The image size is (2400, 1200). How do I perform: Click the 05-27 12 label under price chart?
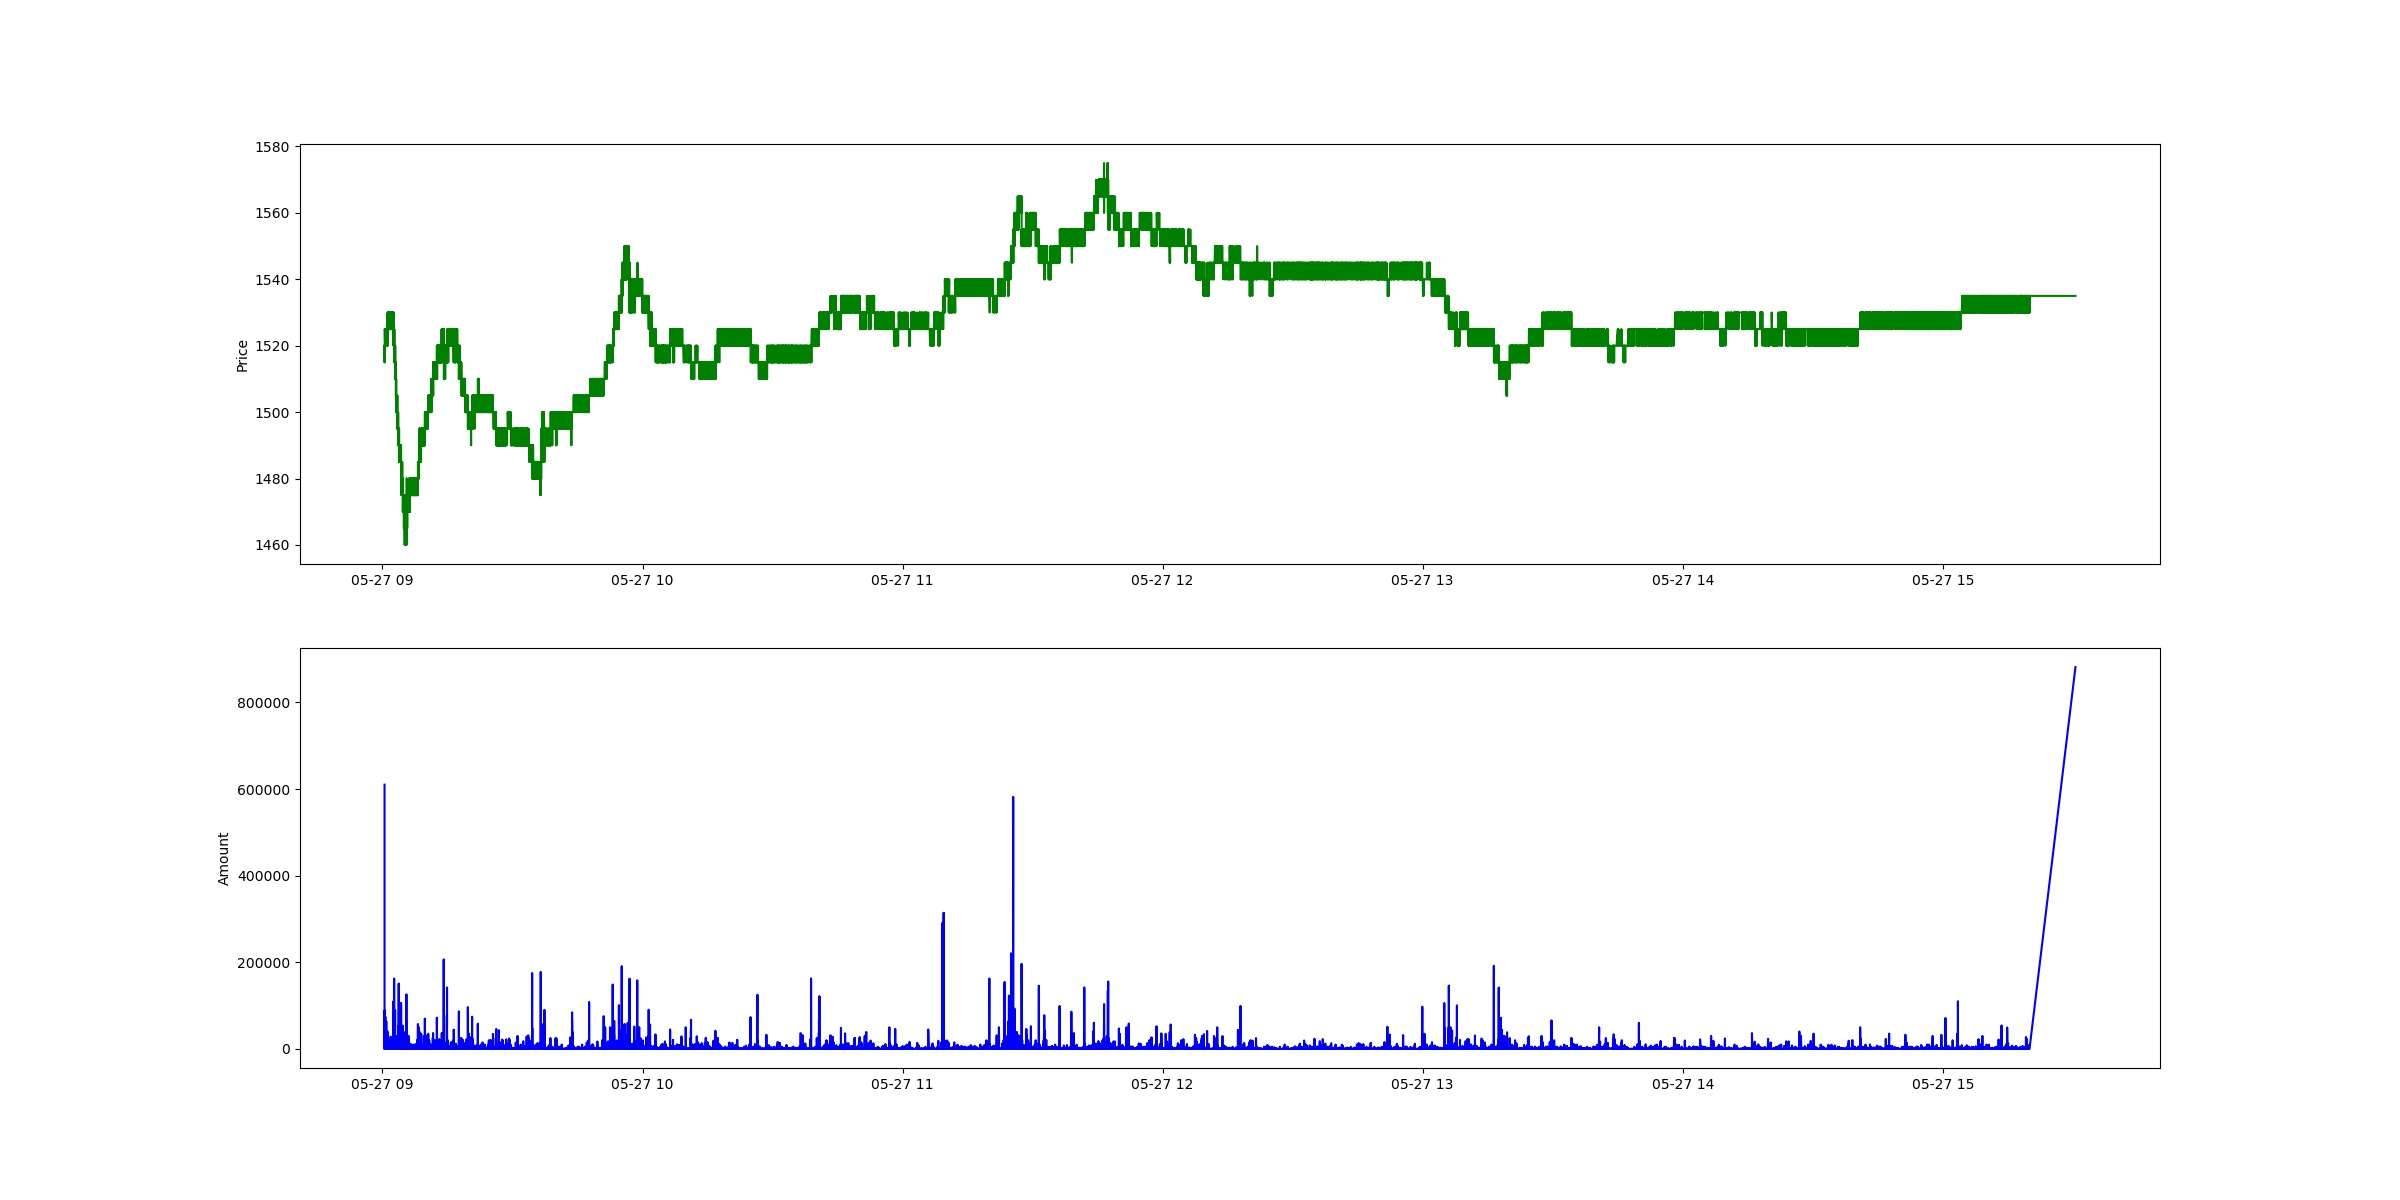pos(1162,580)
